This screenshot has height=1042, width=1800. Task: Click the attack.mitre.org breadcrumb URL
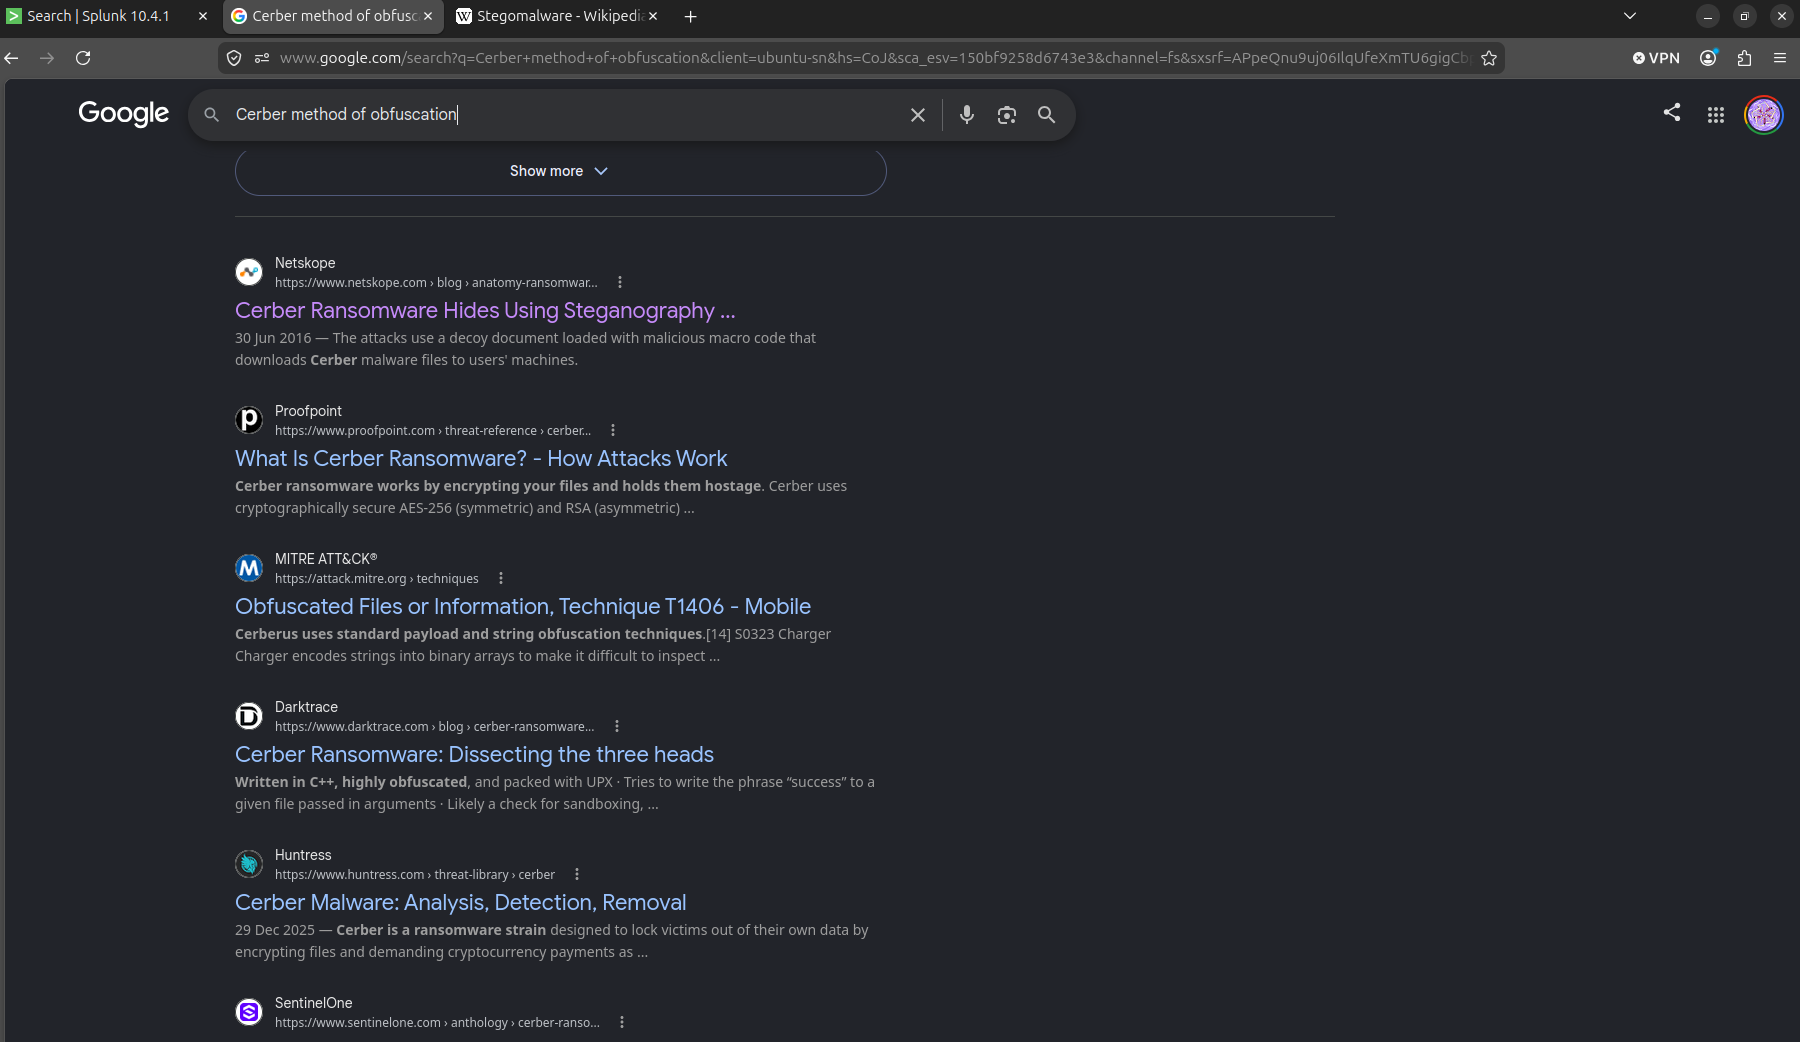click(377, 579)
